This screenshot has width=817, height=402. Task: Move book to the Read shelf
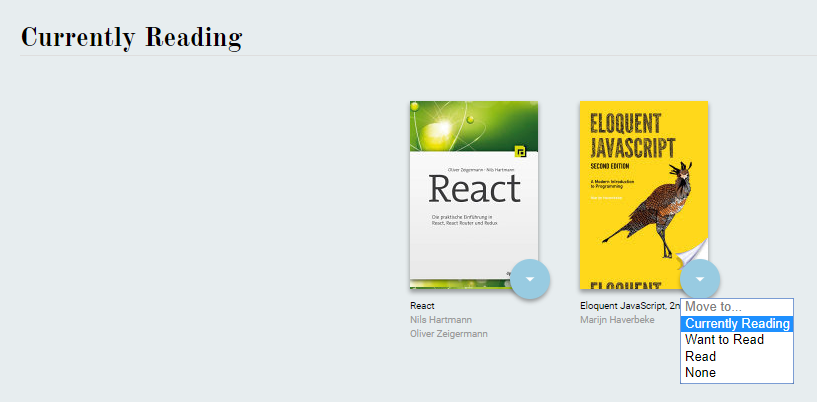[x=737, y=356]
